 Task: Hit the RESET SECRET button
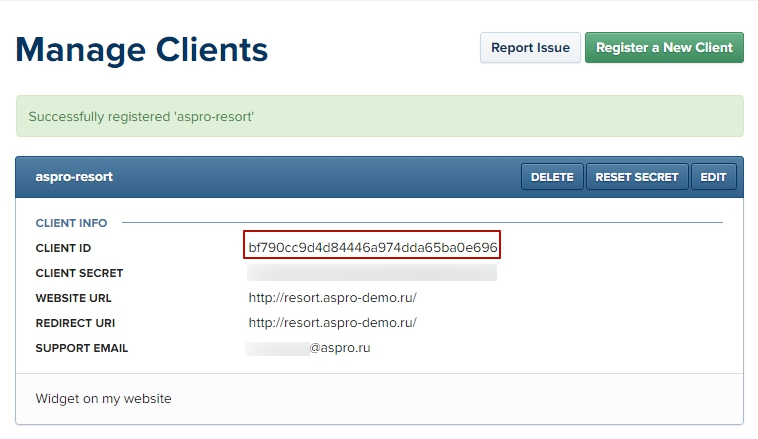point(637,177)
